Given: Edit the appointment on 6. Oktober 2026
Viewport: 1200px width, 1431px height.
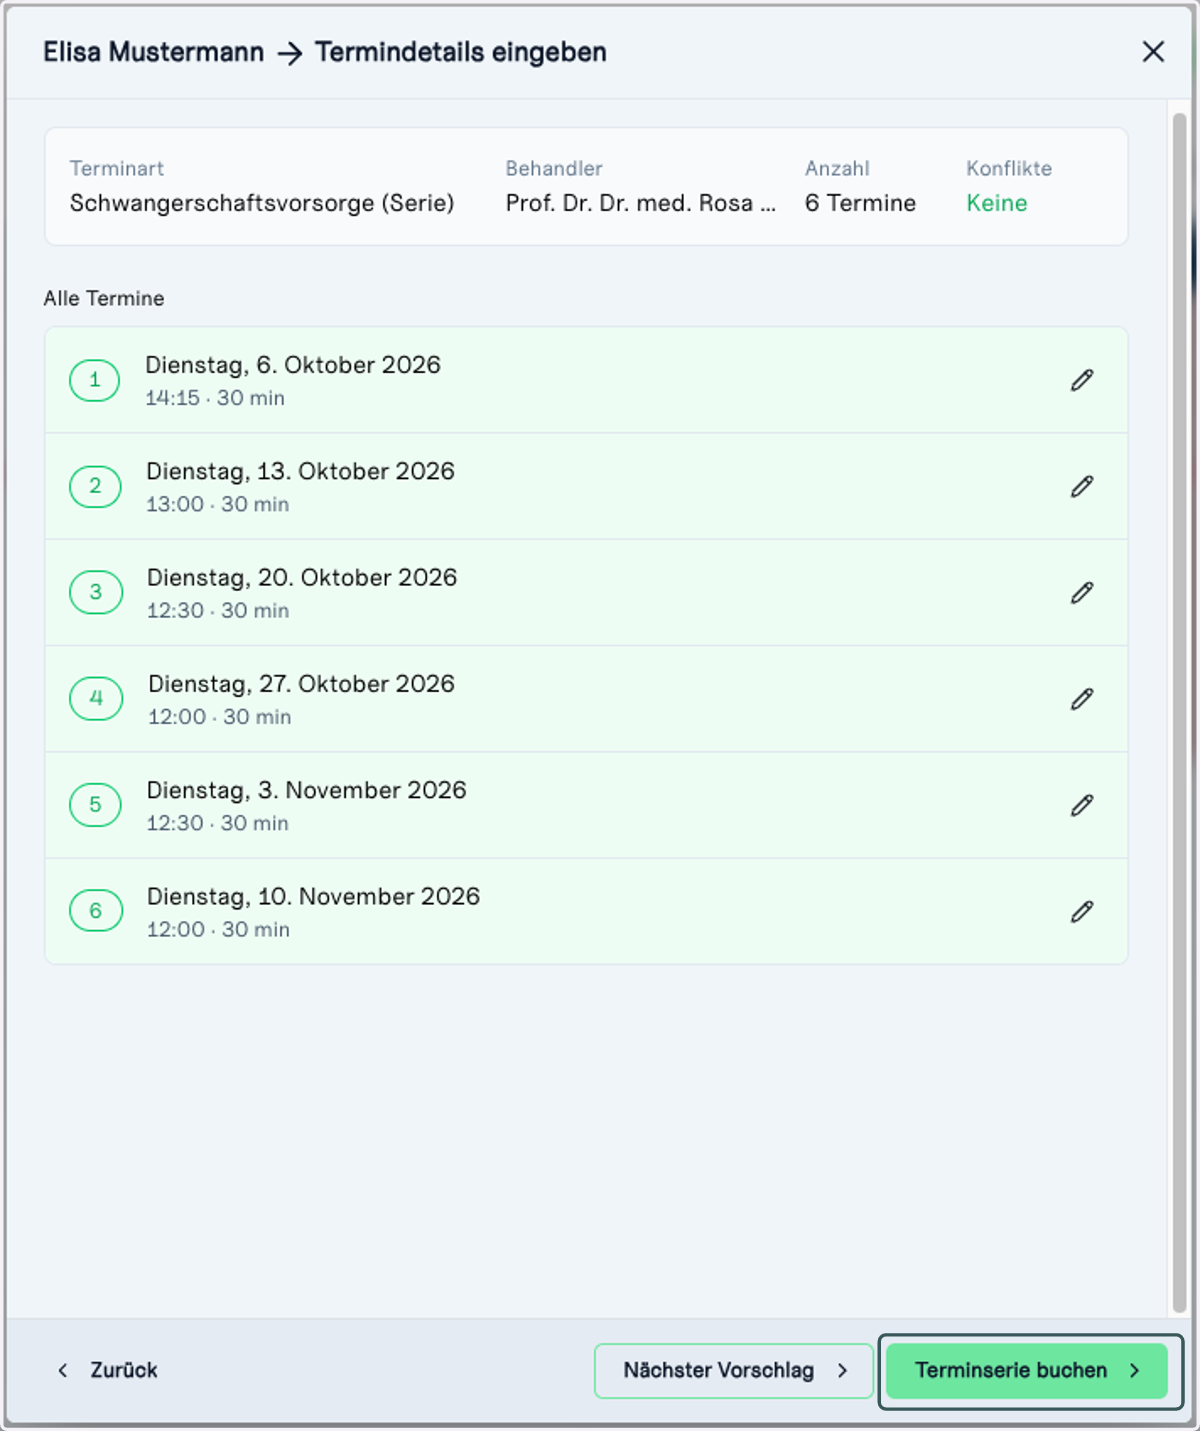Looking at the screenshot, I should click(x=1082, y=380).
